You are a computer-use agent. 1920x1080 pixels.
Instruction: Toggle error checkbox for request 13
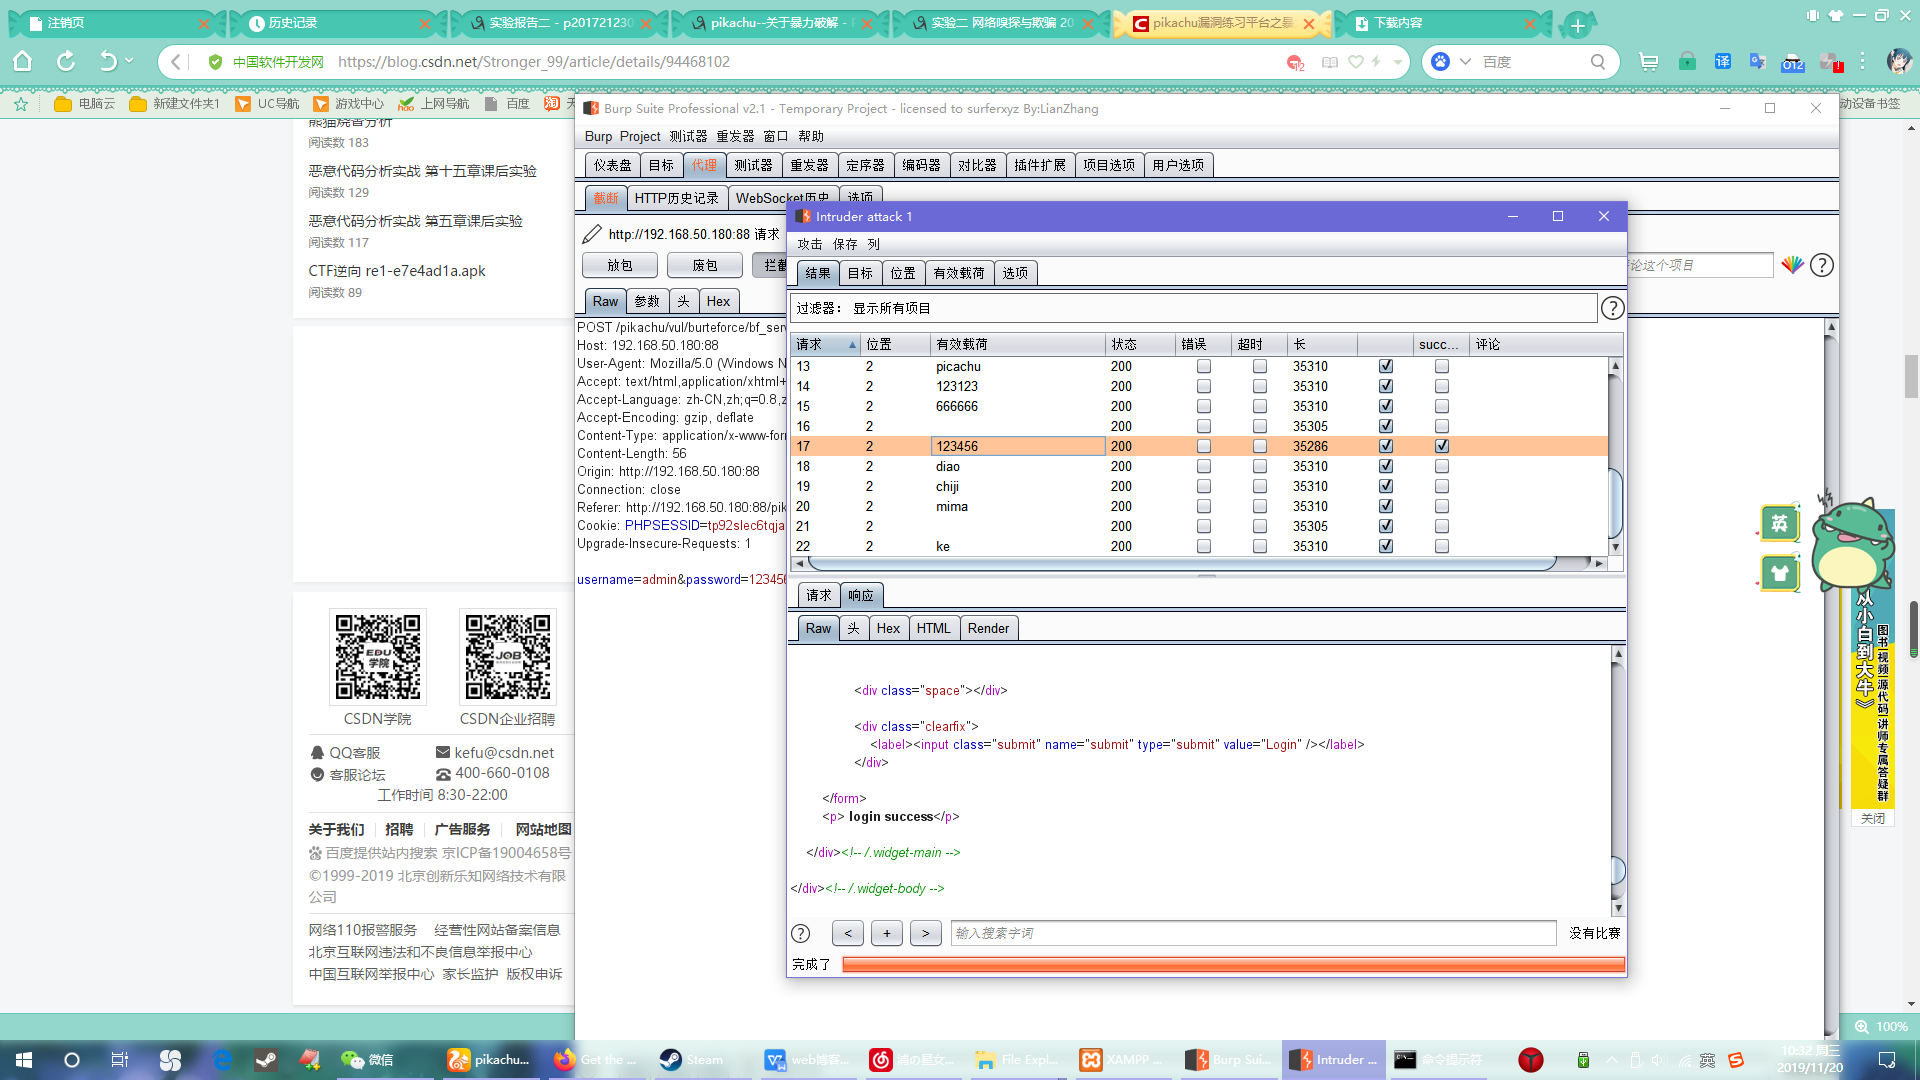(1203, 366)
